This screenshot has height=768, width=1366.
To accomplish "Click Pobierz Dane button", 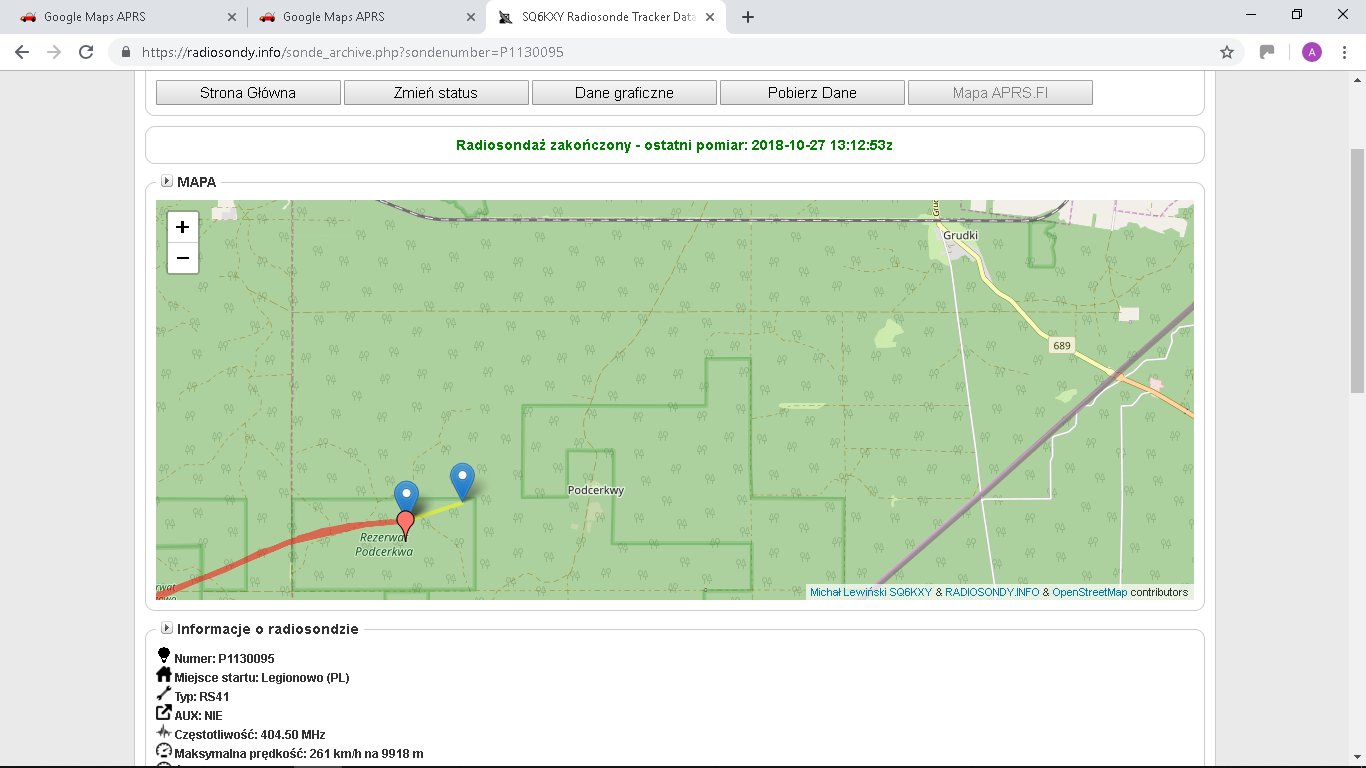I will (x=812, y=93).
